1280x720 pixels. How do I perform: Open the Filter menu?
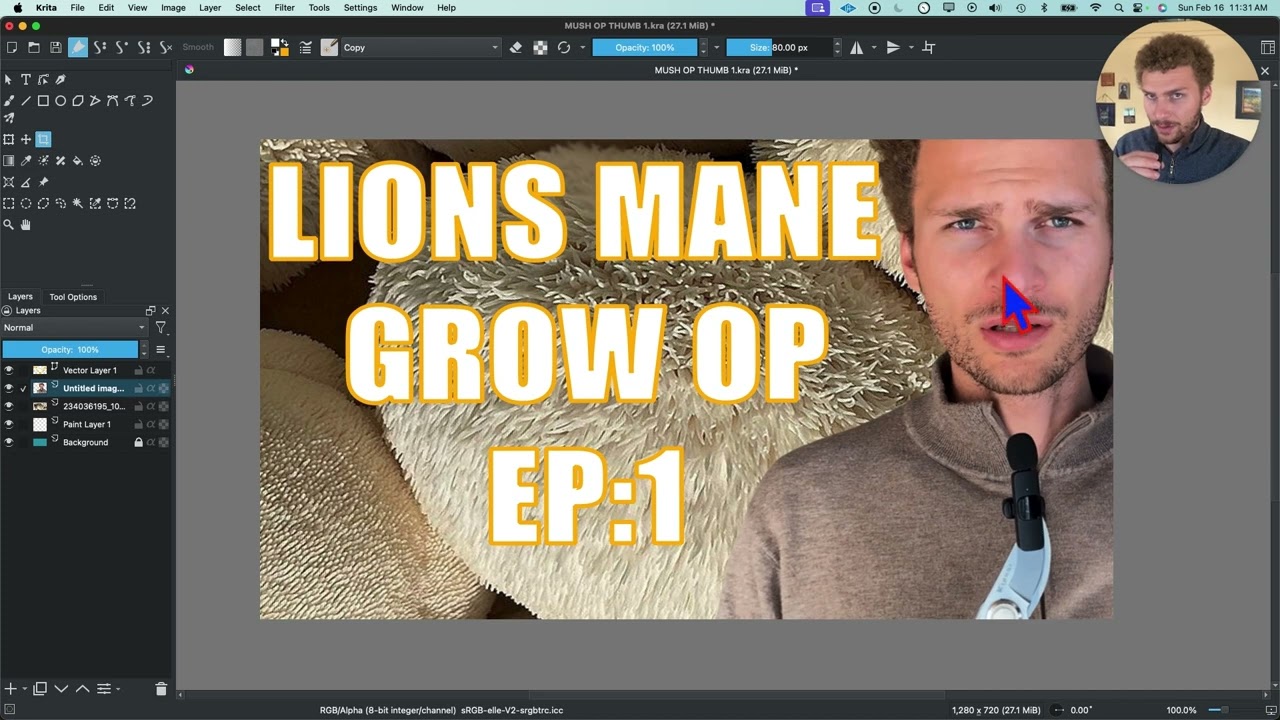tap(285, 8)
